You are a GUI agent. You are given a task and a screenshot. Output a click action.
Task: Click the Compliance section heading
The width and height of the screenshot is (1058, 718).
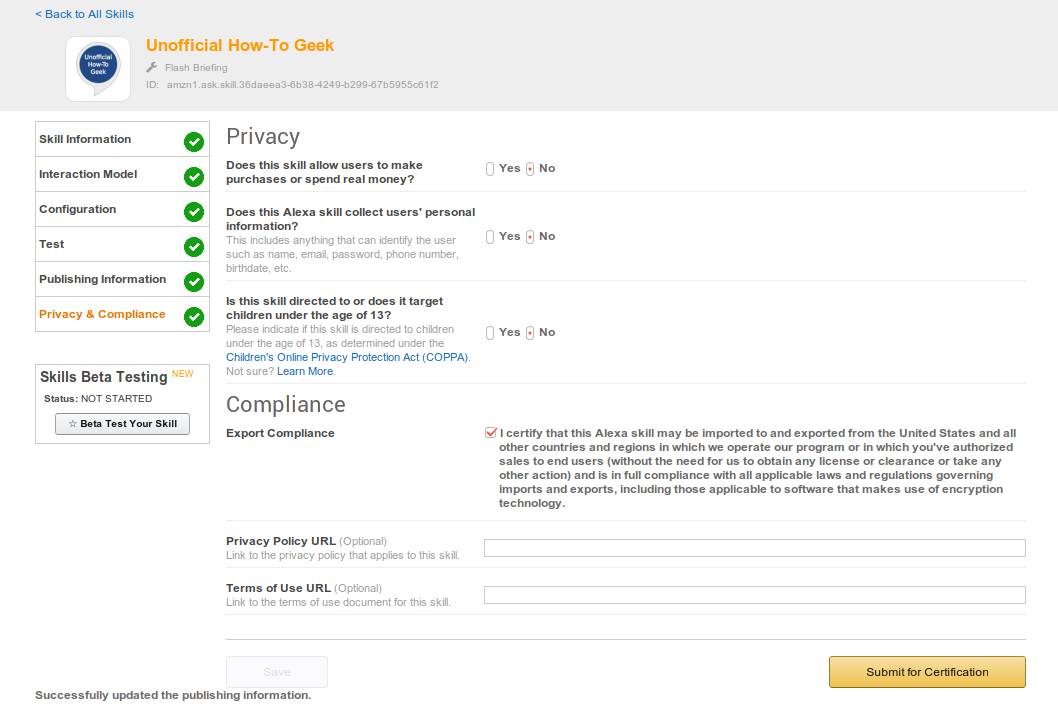pyautogui.click(x=285, y=404)
